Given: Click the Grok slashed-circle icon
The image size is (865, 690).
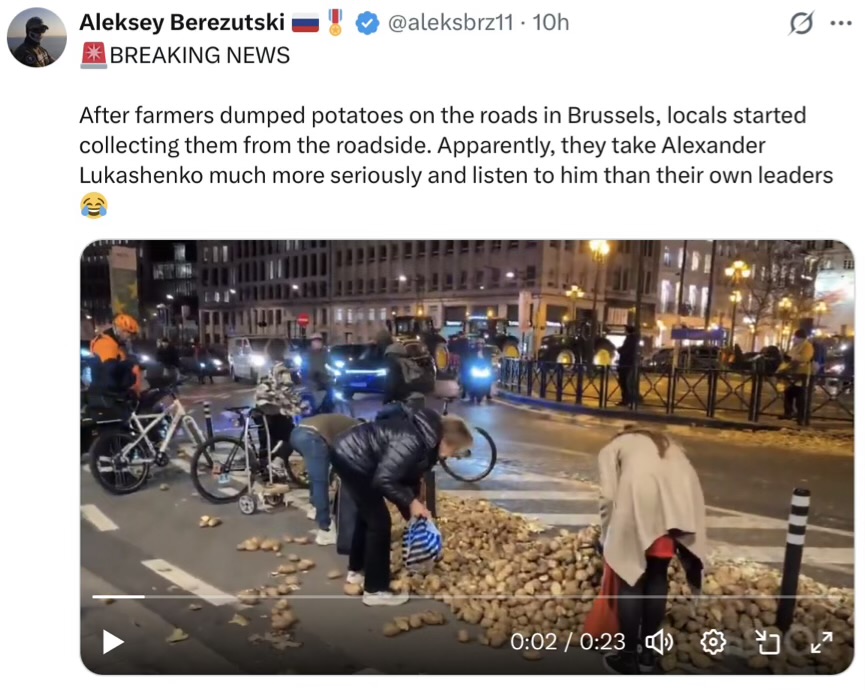Looking at the screenshot, I should coord(801,23).
